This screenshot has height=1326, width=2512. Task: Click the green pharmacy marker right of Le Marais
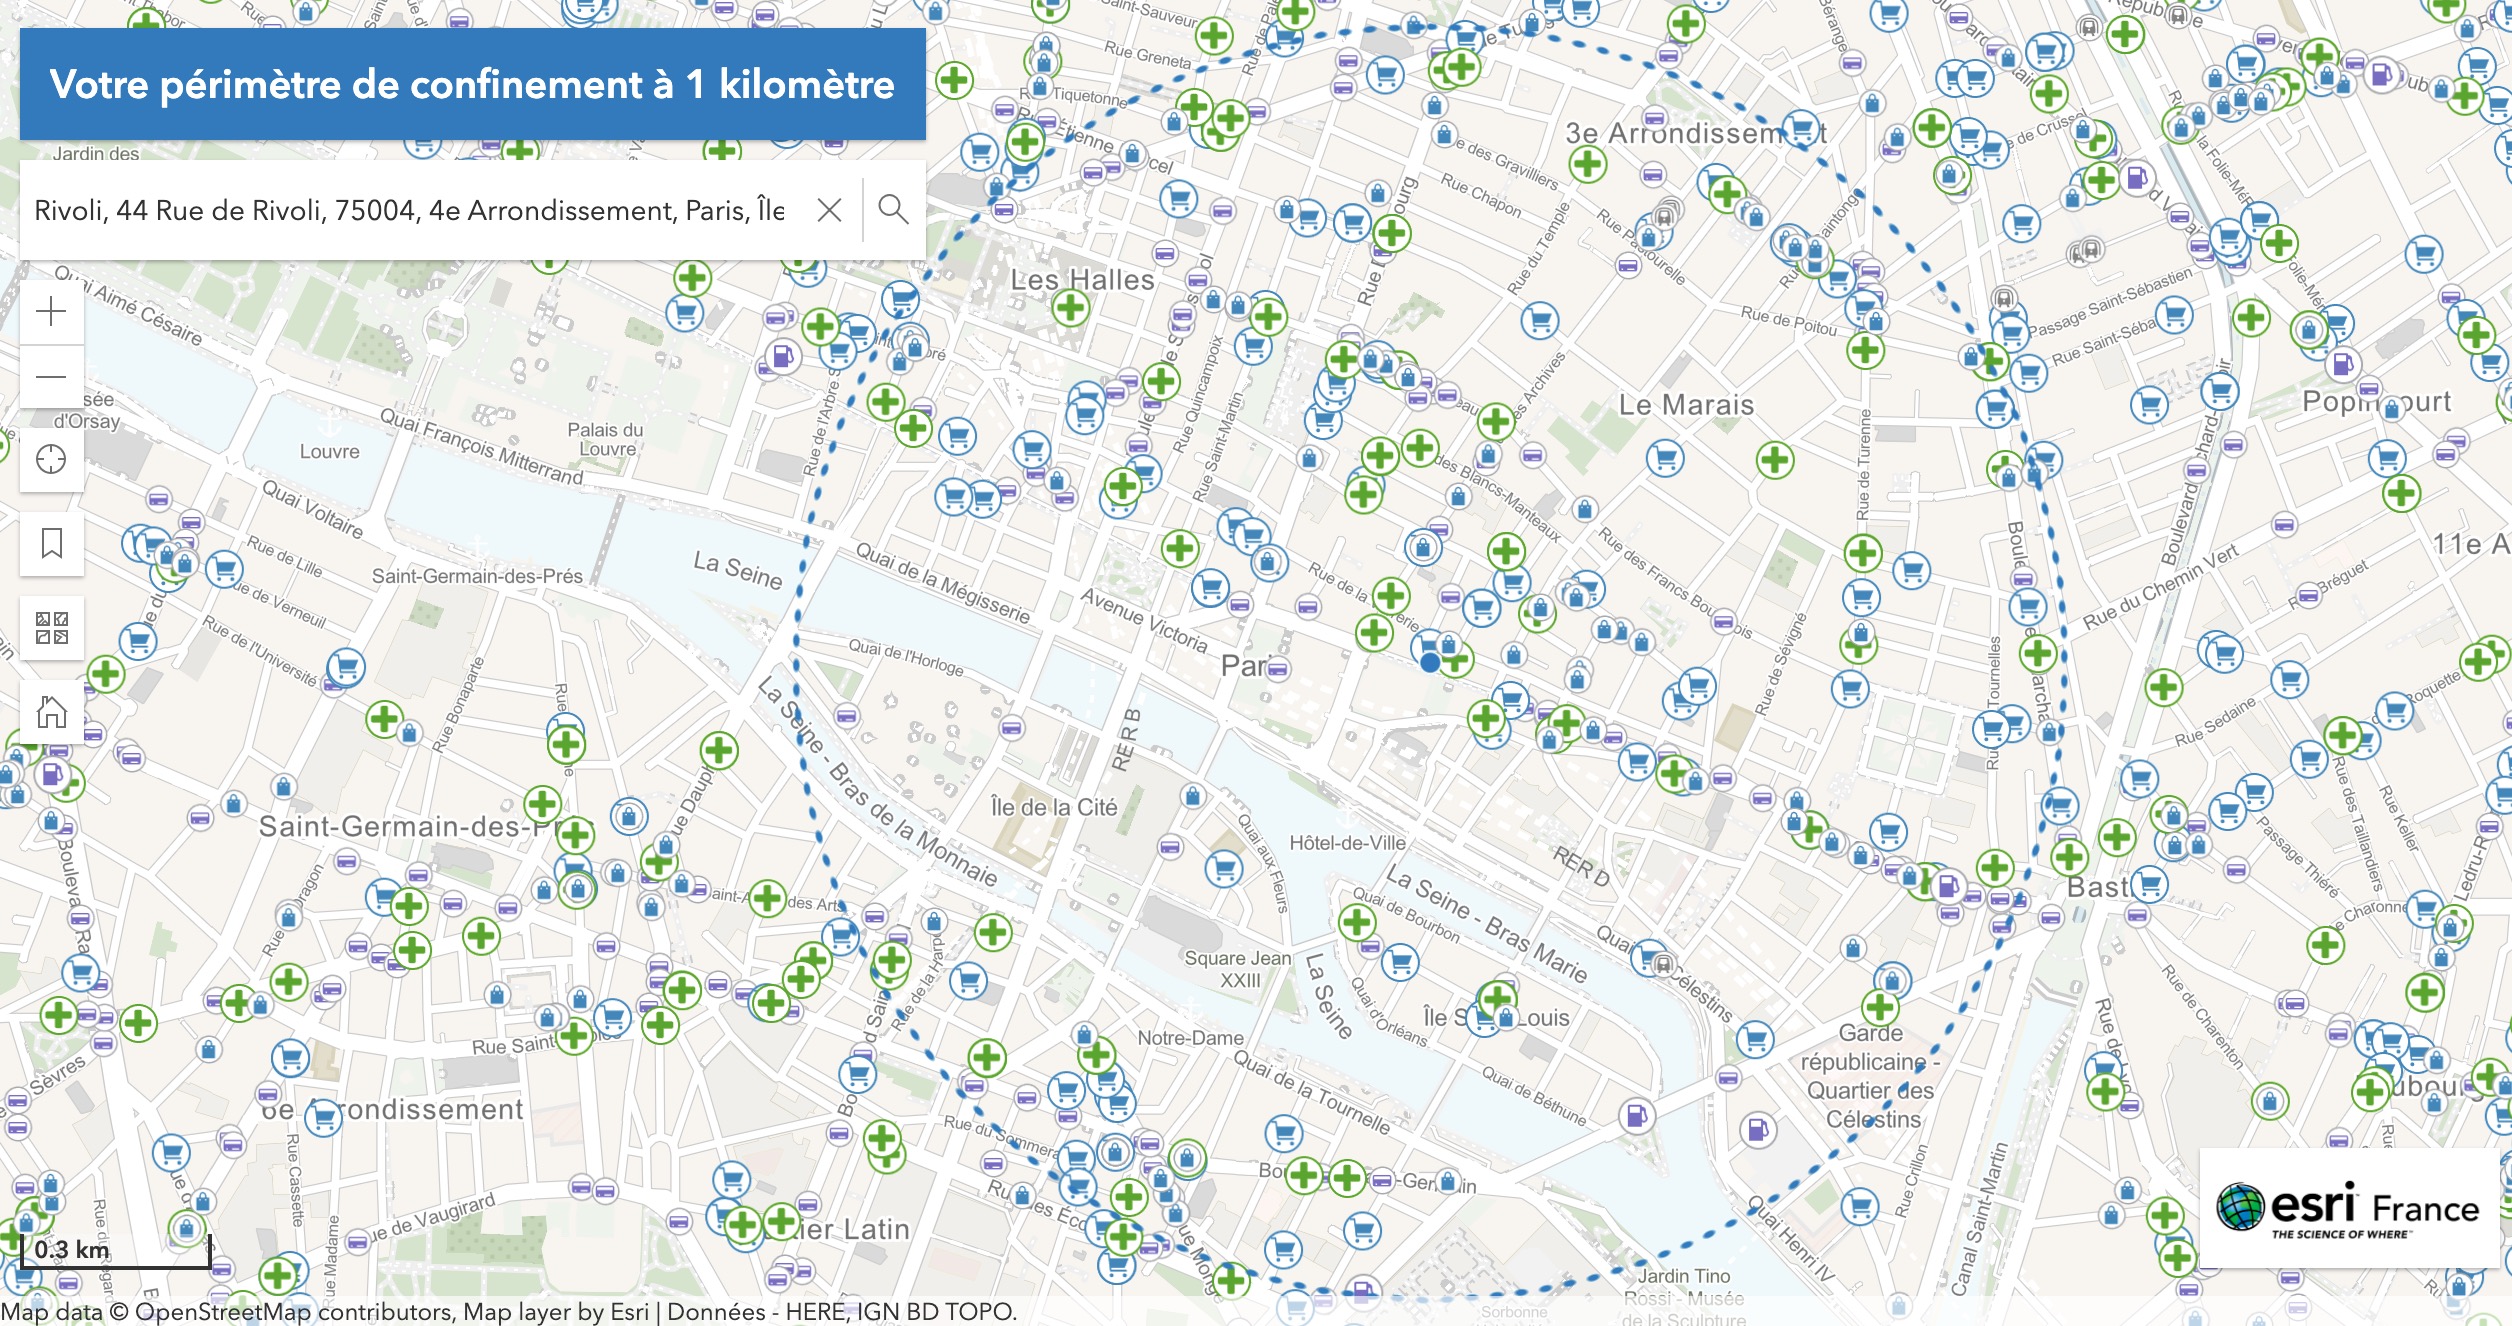click(1775, 460)
